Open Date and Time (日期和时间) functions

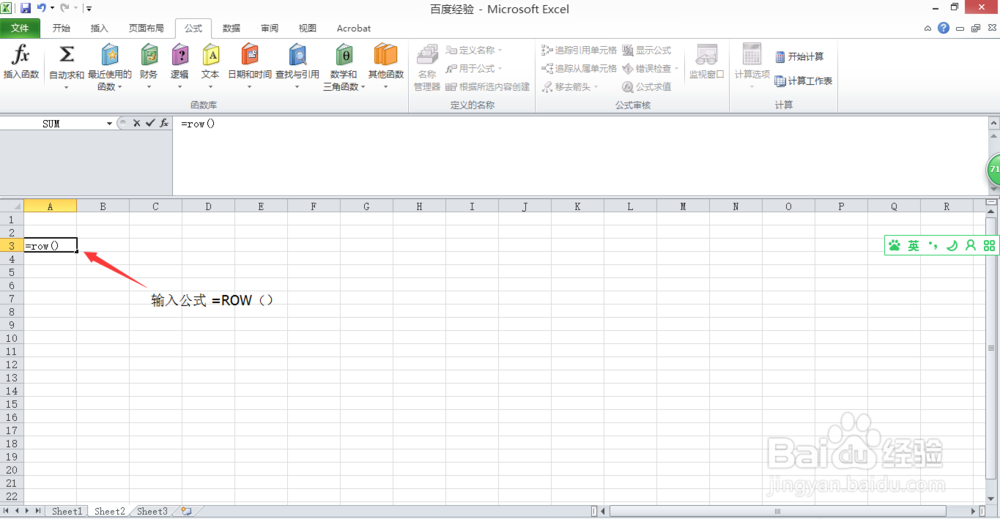[250, 66]
